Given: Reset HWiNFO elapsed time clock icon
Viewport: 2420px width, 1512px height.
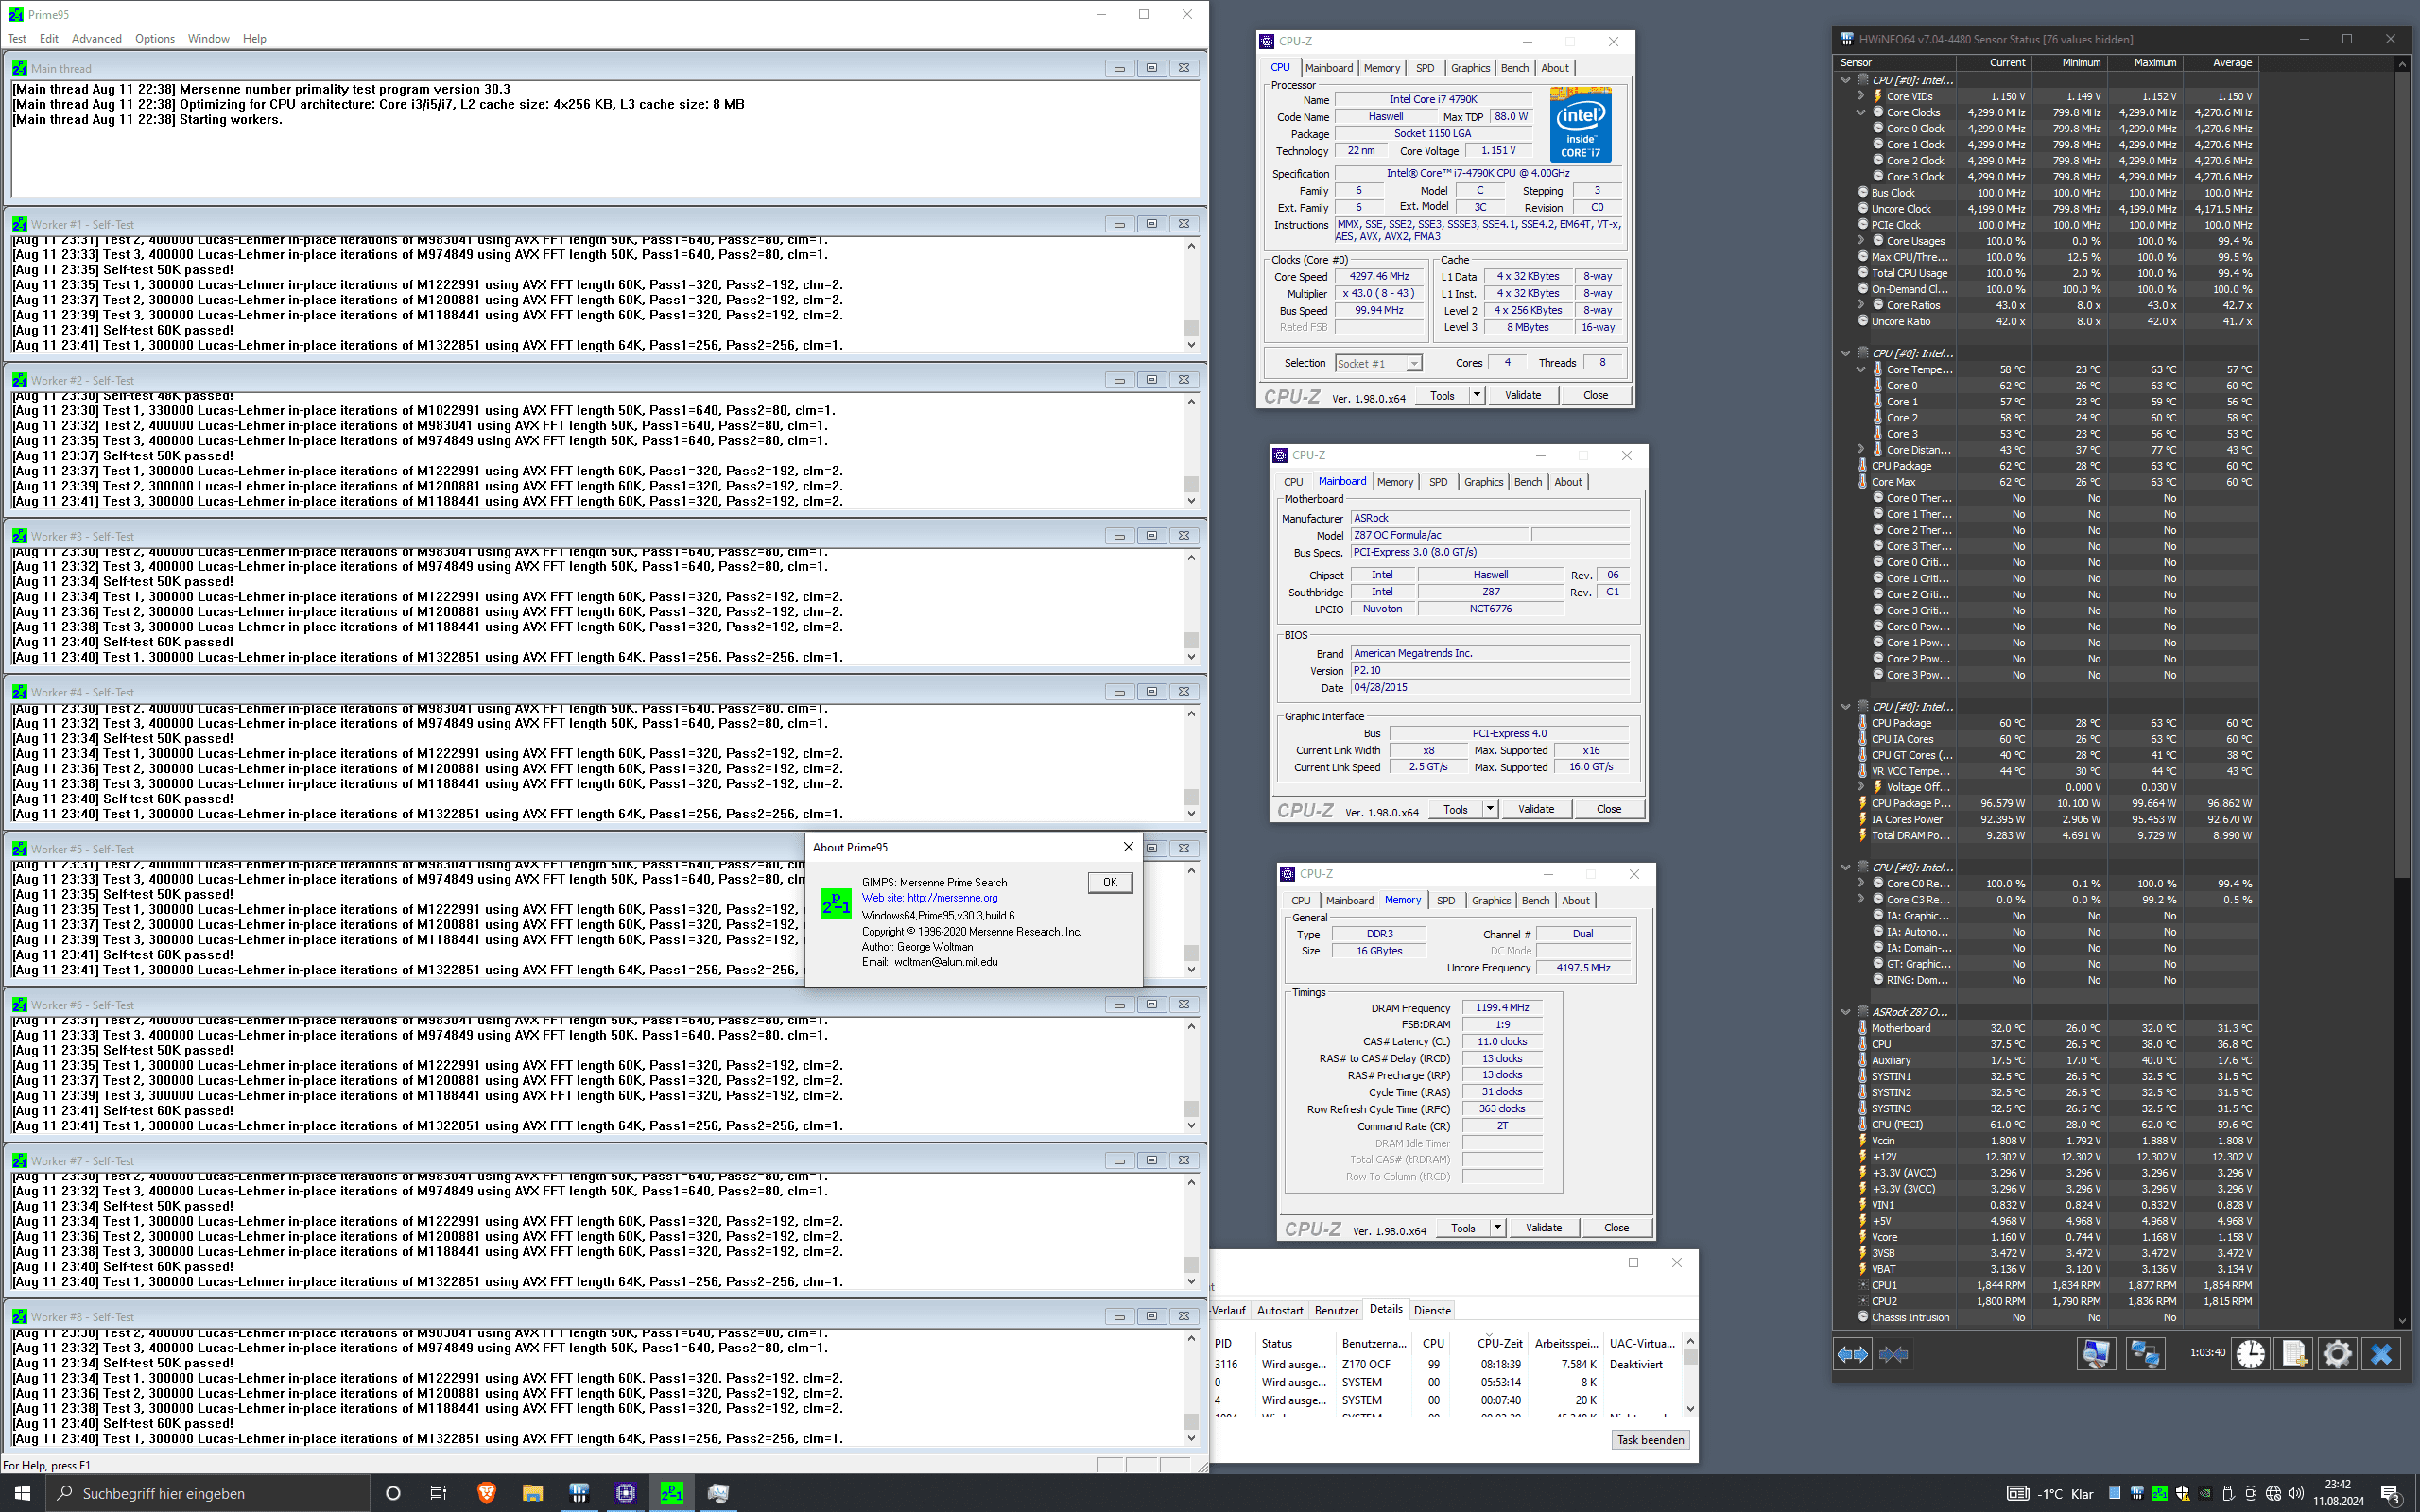Looking at the screenshot, I should pos(2250,1354).
